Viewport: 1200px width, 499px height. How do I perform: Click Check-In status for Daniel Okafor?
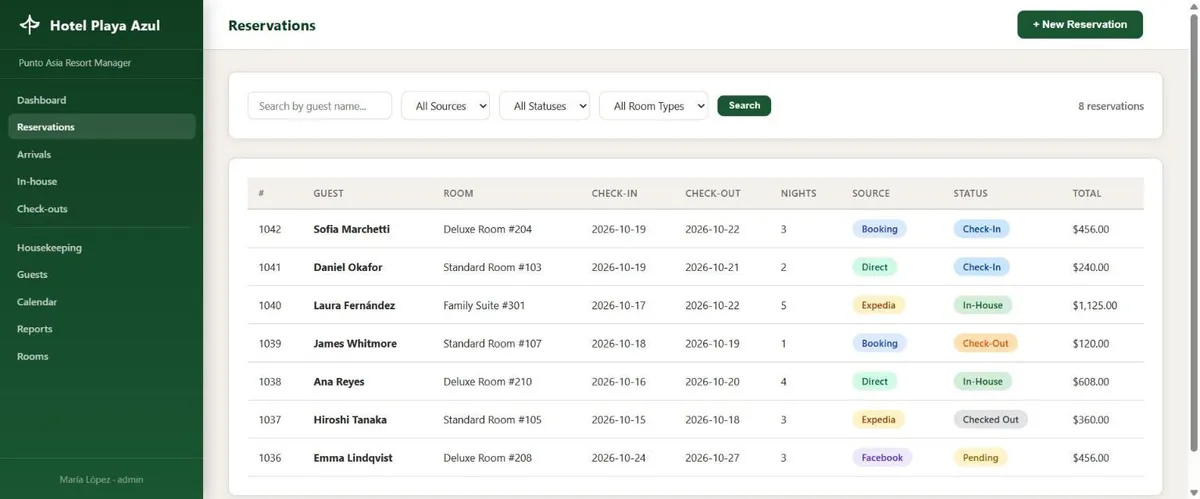[x=982, y=267]
